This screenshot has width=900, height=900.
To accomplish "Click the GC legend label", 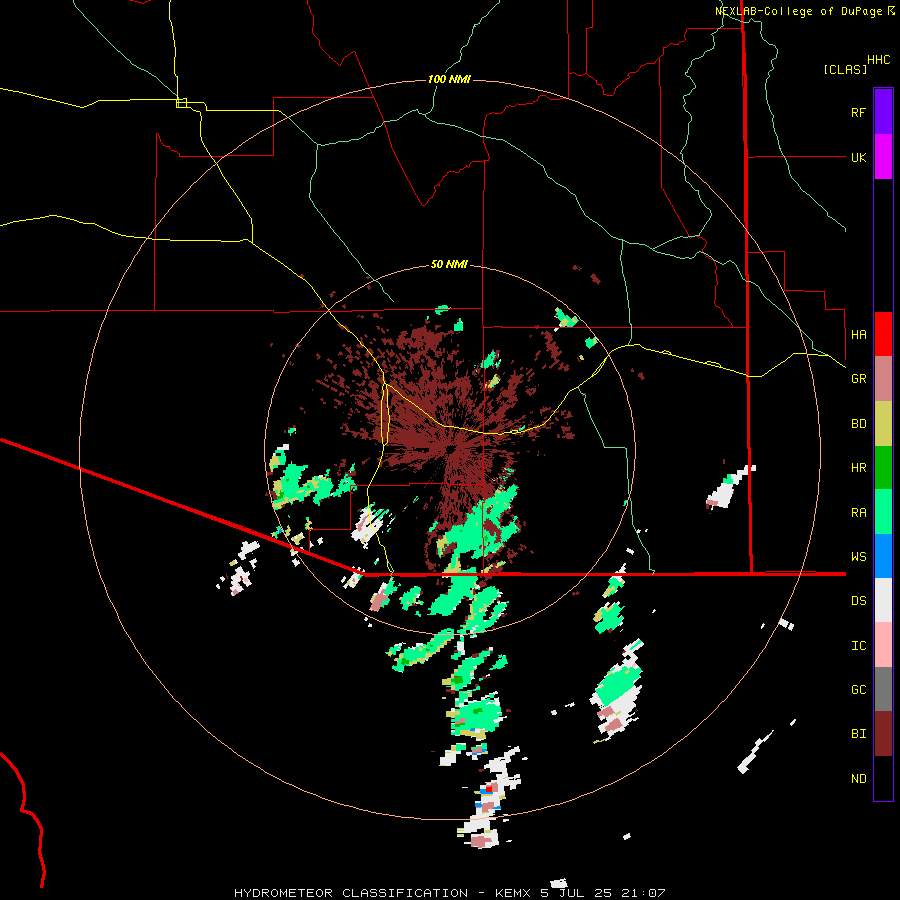I will pyautogui.click(x=858, y=690).
